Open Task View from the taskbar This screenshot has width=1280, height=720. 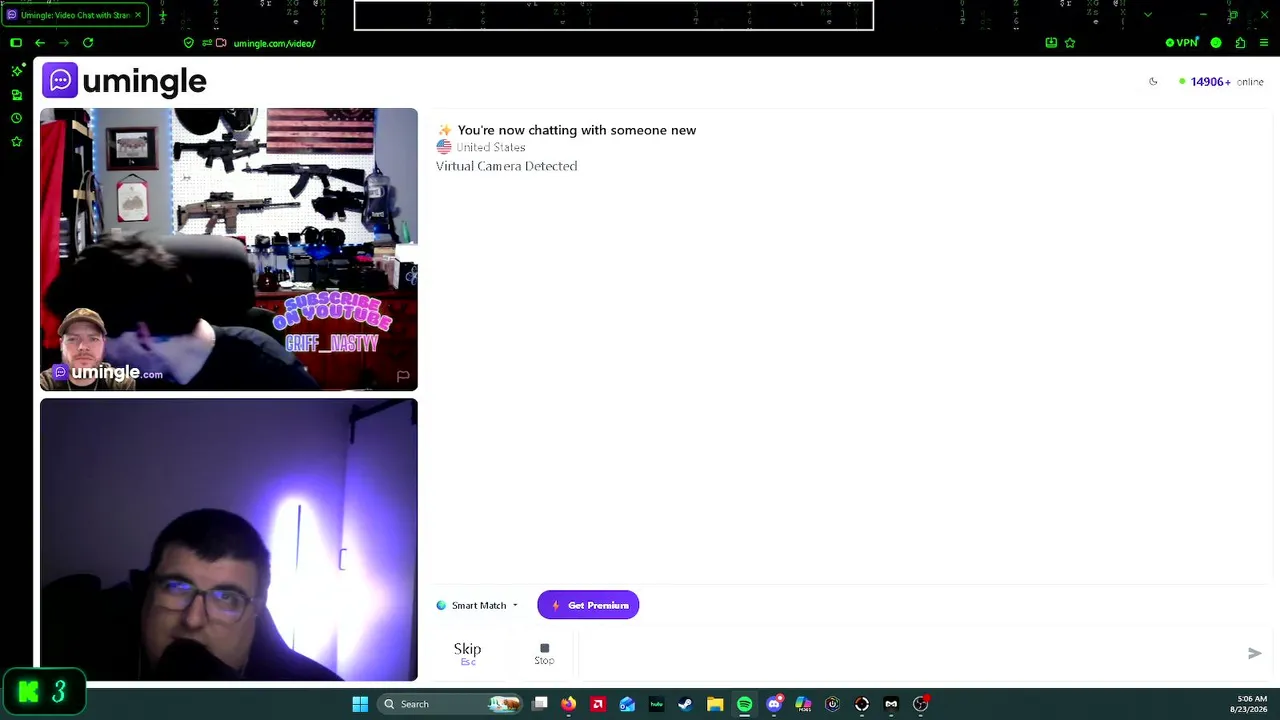pyautogui.click(x=540, y=704)
